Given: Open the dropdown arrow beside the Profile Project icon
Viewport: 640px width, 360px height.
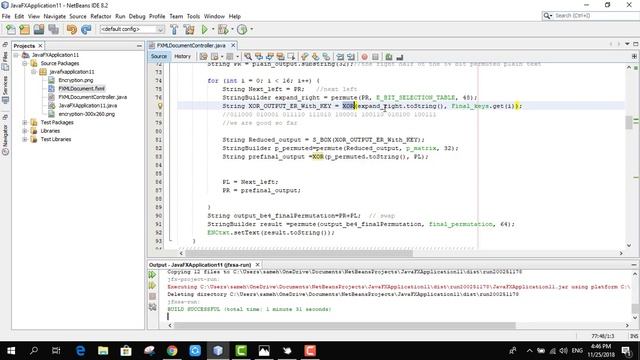Looking at the screenshot, I should click(251, 29).
